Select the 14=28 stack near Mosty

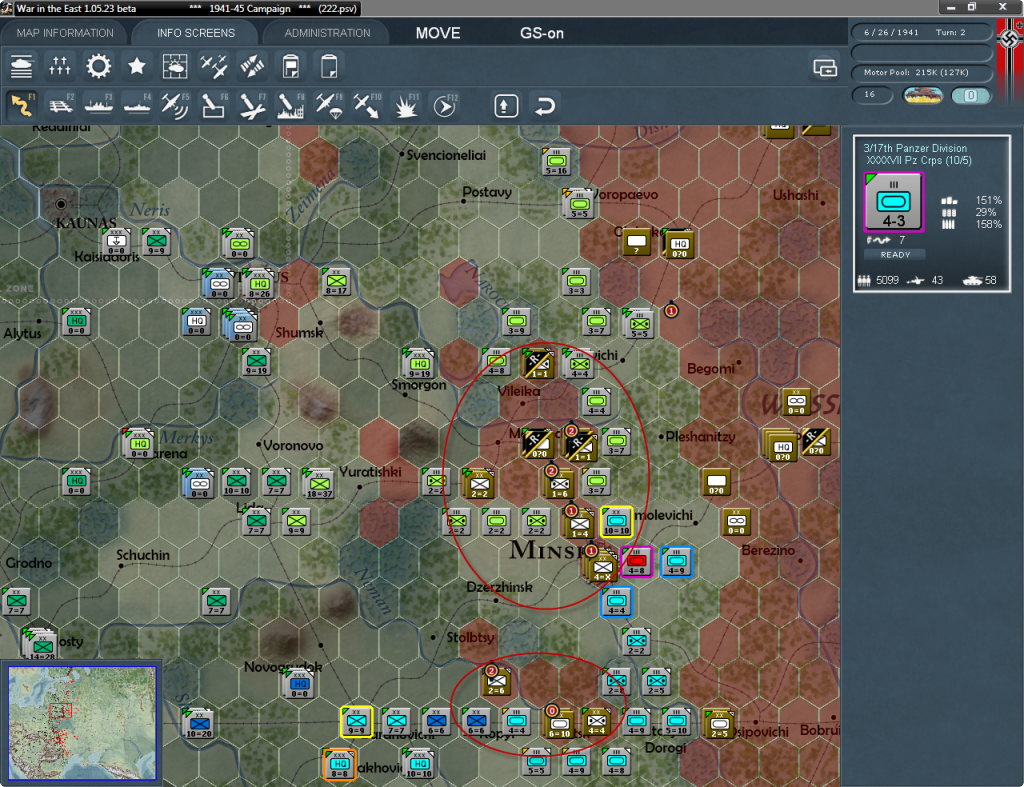pyautogui.click(x=41, y=645)
